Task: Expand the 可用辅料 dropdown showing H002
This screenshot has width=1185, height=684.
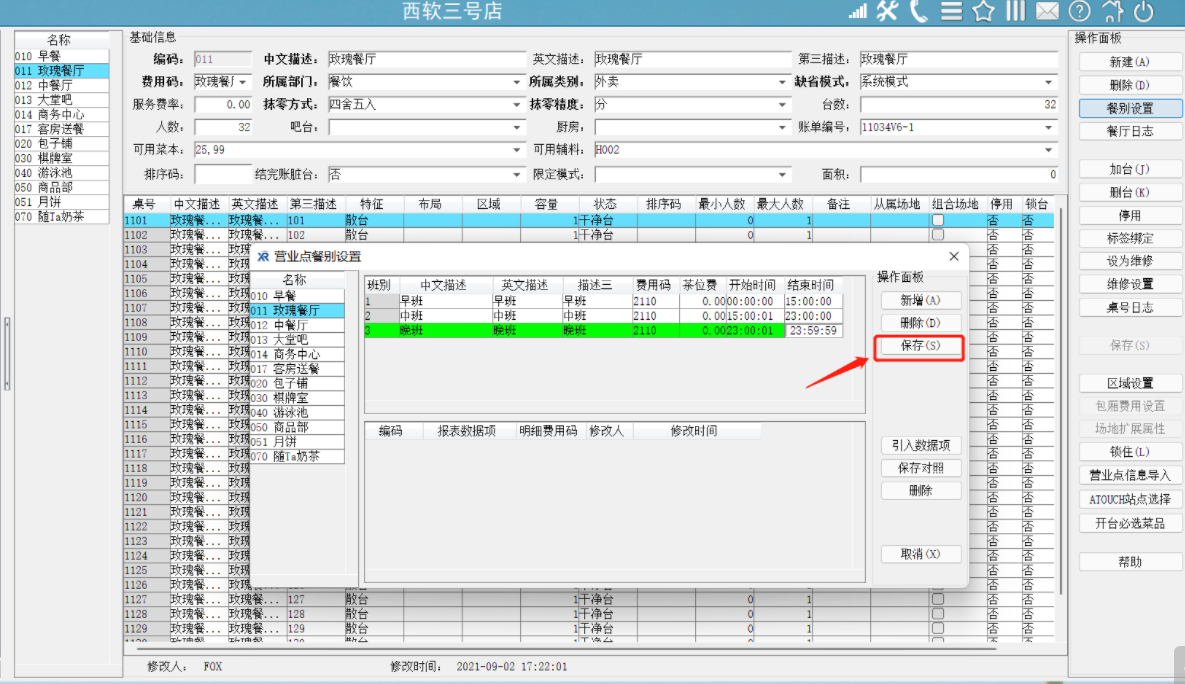Action: tap(1048, 150)
